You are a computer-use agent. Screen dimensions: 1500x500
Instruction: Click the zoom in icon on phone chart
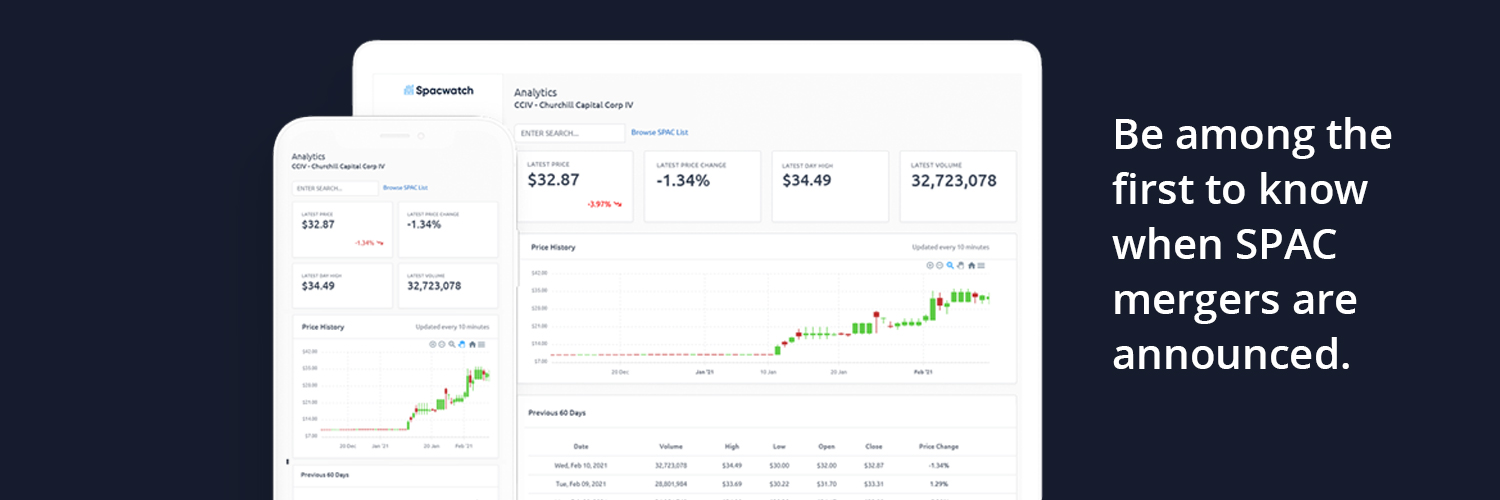pos(433,344)
